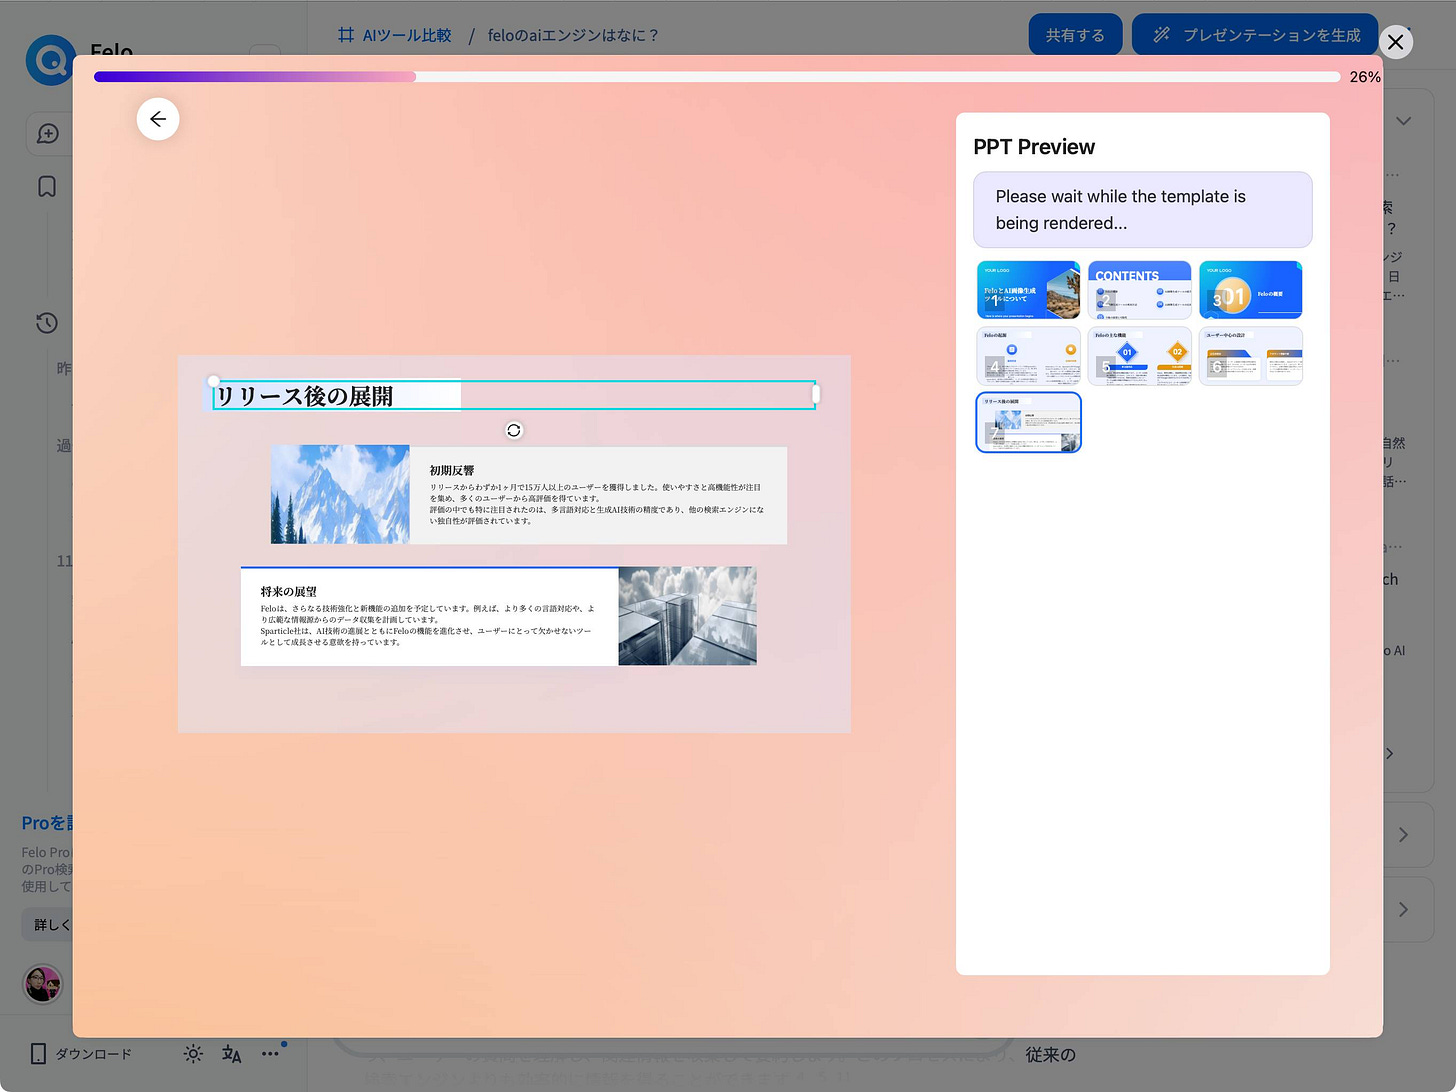Select slide 7 リリース後の展開 thumbnail
Screen dimensions: 1456x1092
(x=1028, y=422)
